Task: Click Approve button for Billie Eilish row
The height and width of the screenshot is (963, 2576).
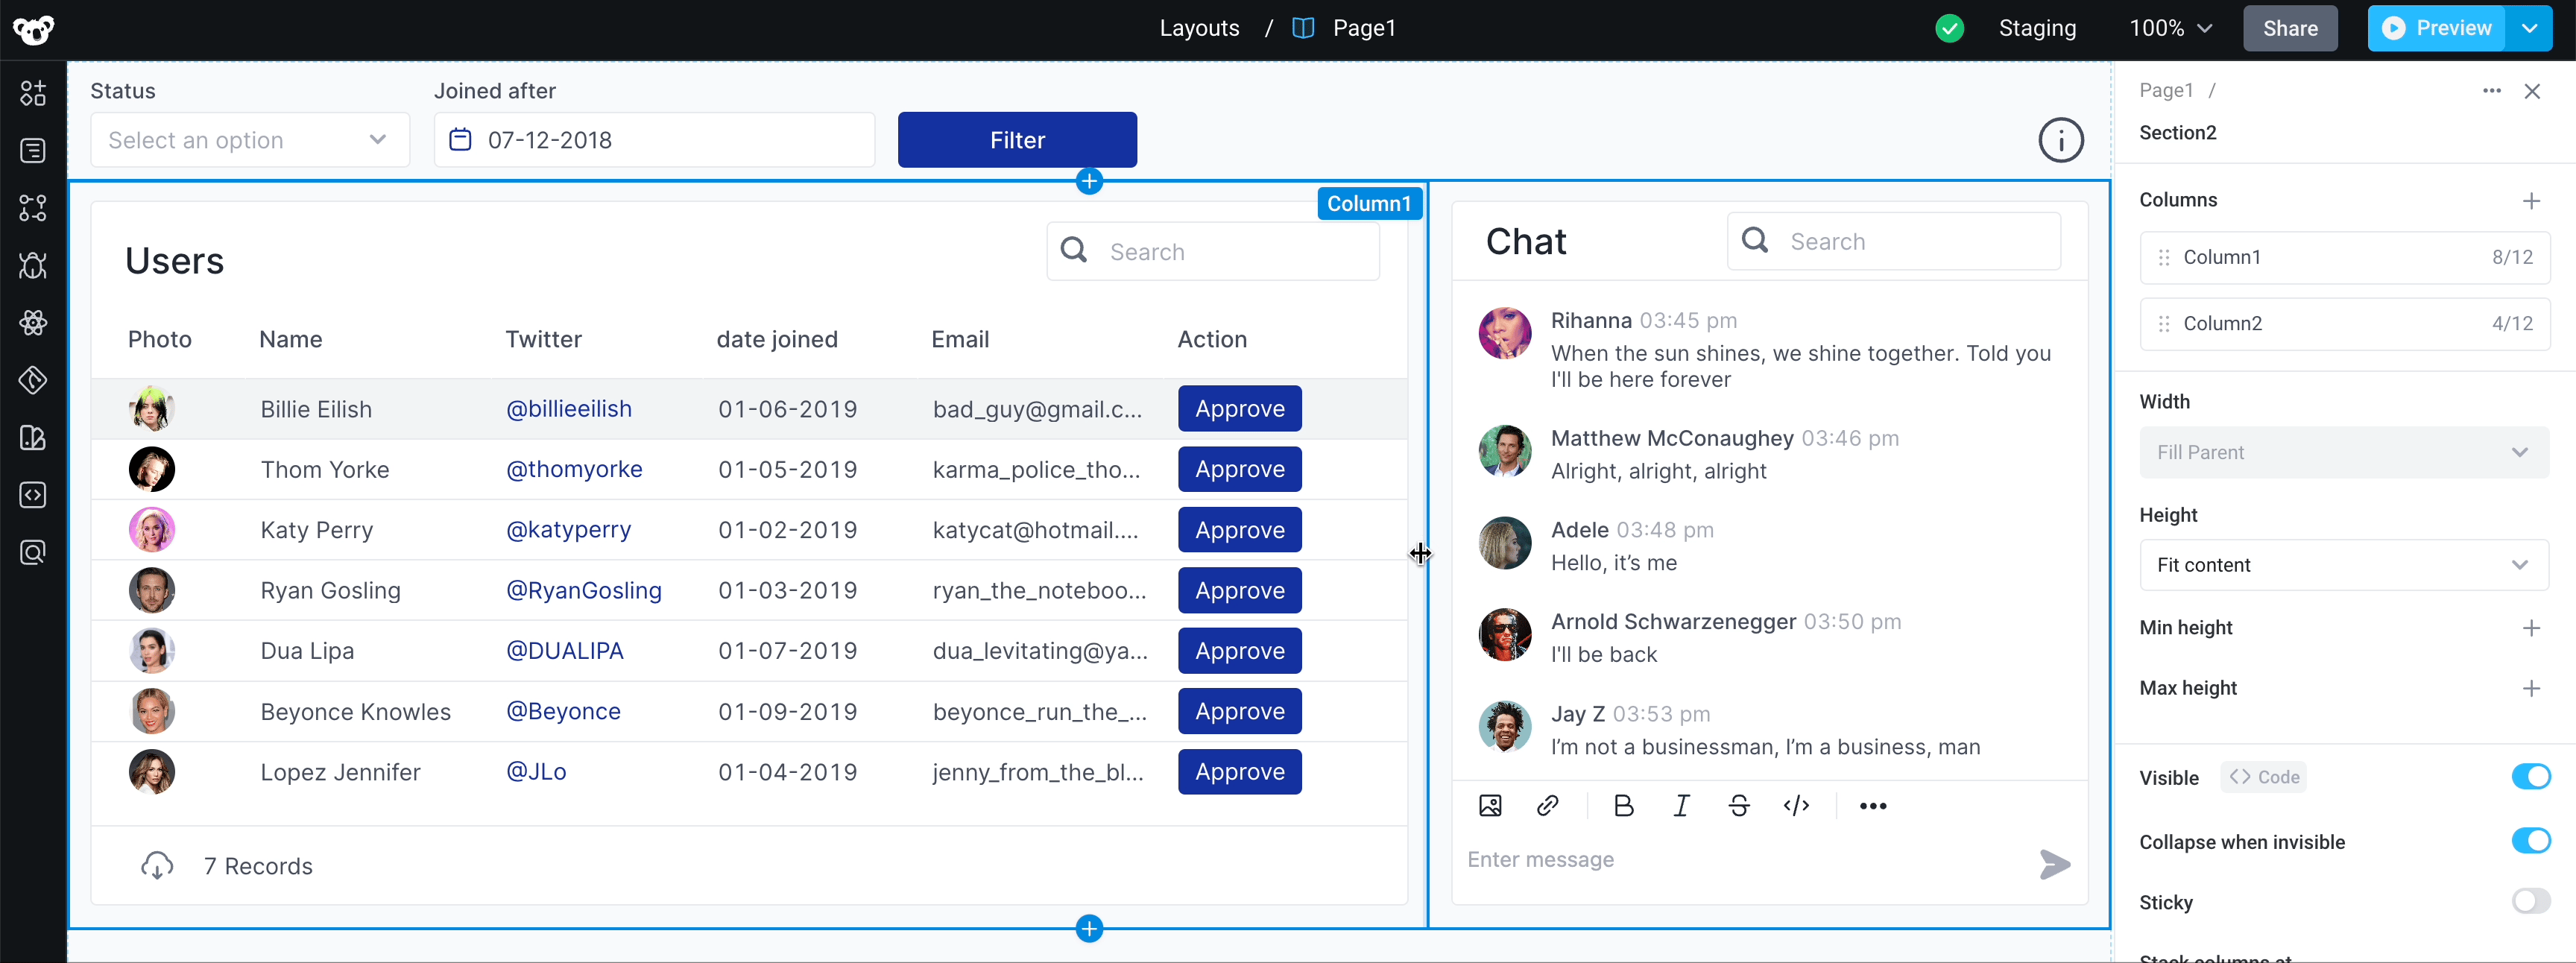Action: [x=1239, y=408]
